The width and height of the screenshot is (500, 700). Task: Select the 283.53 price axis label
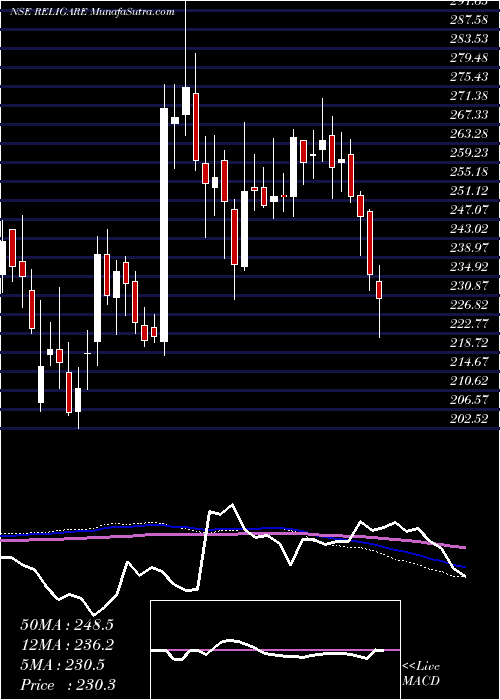[x=469, y=39]
